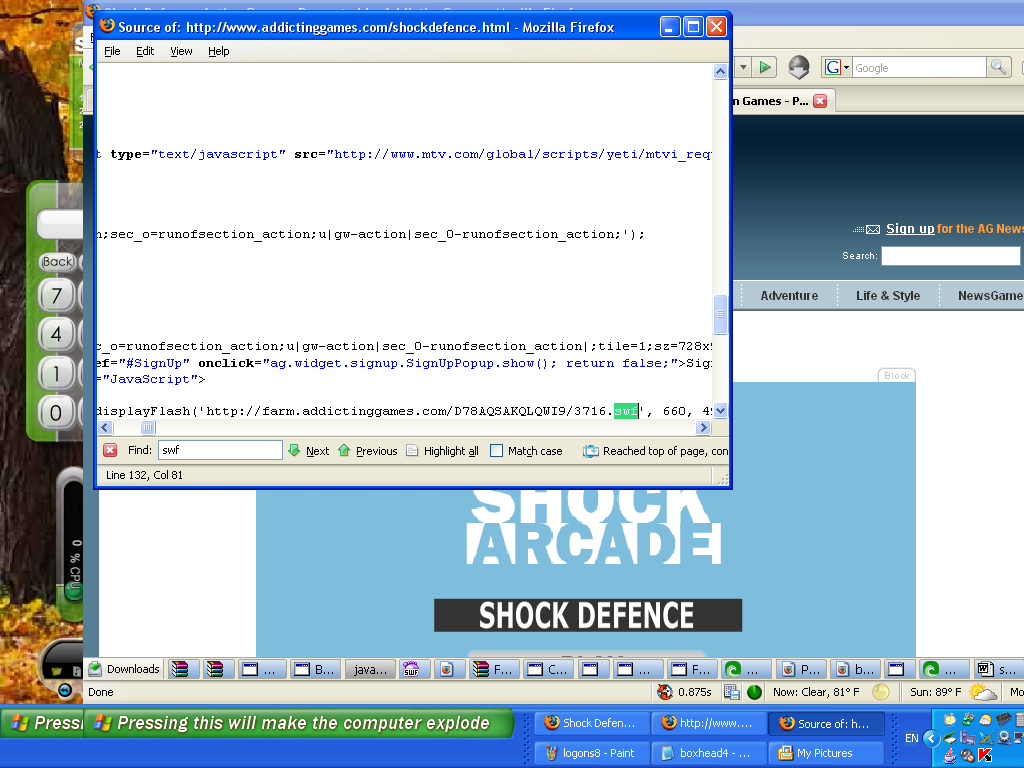Screen dimensions: 1024x768
Task: Enable the Match case checkbox
Action: (497, 451)
